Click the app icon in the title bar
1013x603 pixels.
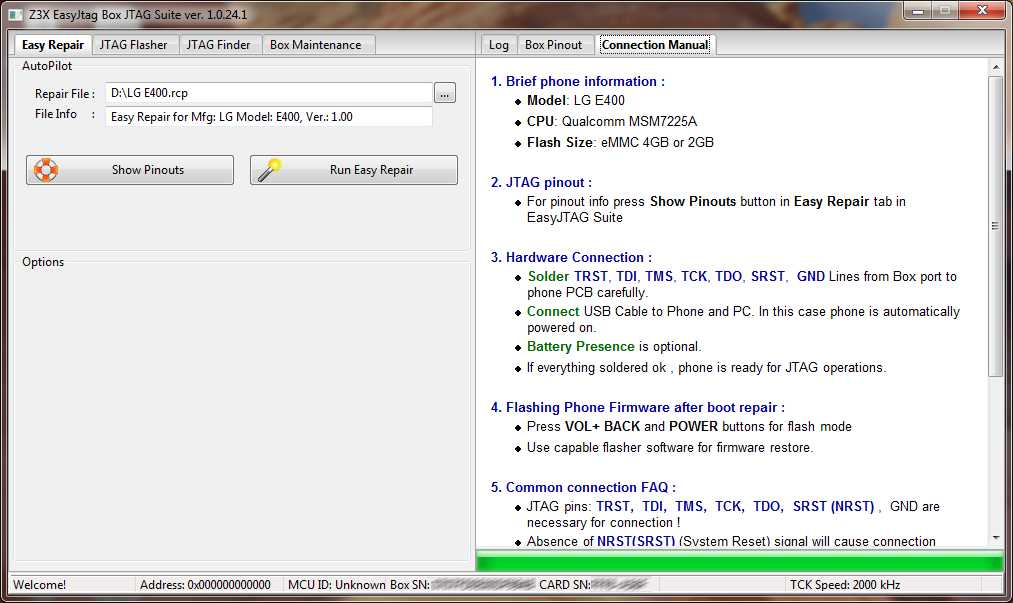[x=15, y=14]
